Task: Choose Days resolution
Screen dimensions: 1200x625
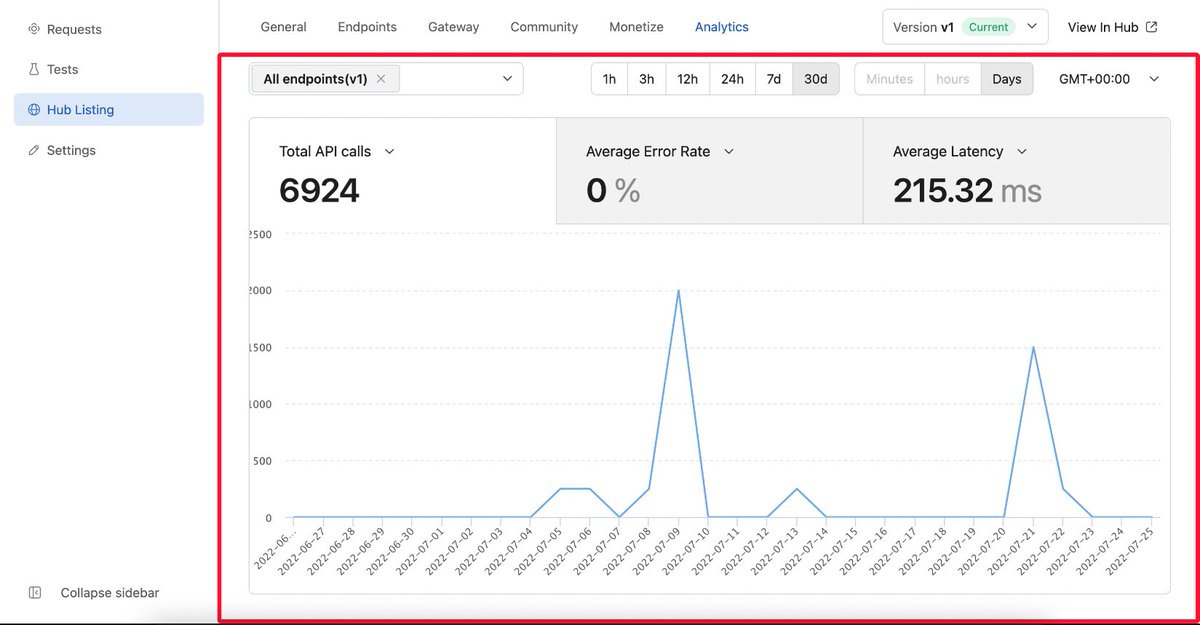Action: 1007,79
